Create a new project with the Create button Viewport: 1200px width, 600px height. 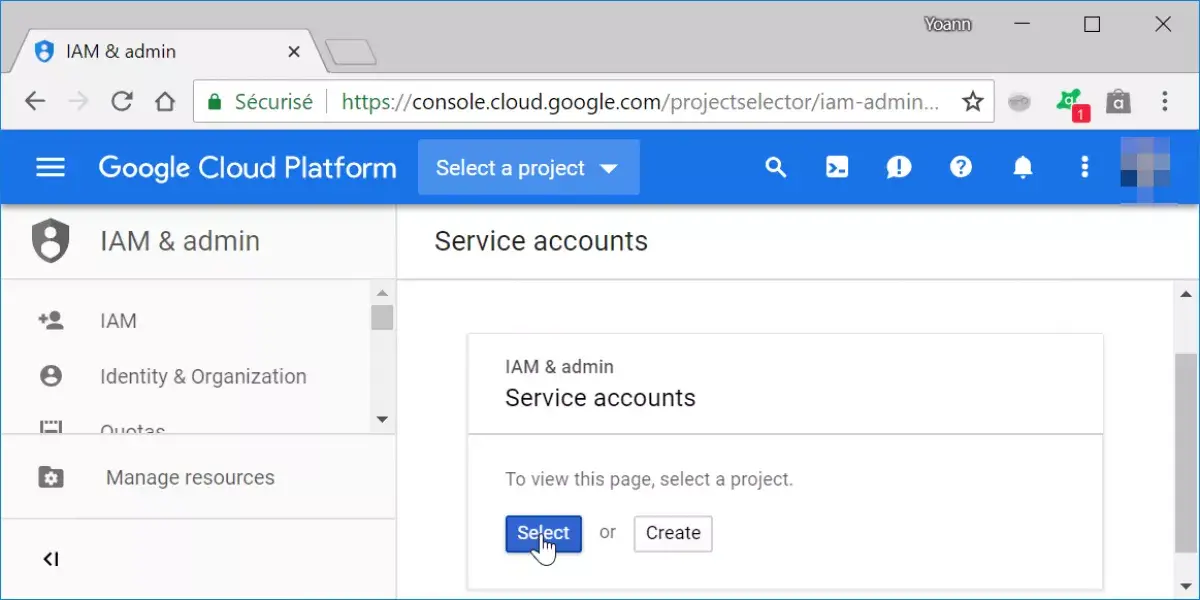click(x=672, y=533)
